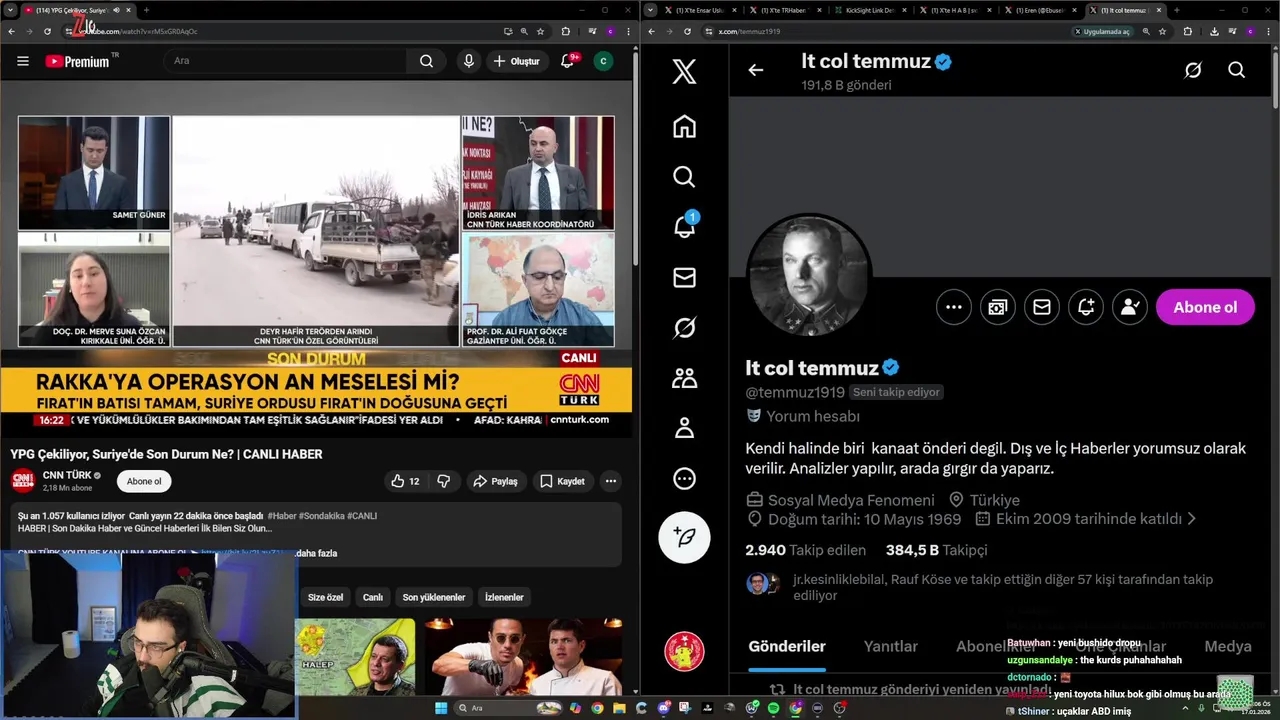
Task: Like the CNN Türk video
Action: tap(406, 481)
